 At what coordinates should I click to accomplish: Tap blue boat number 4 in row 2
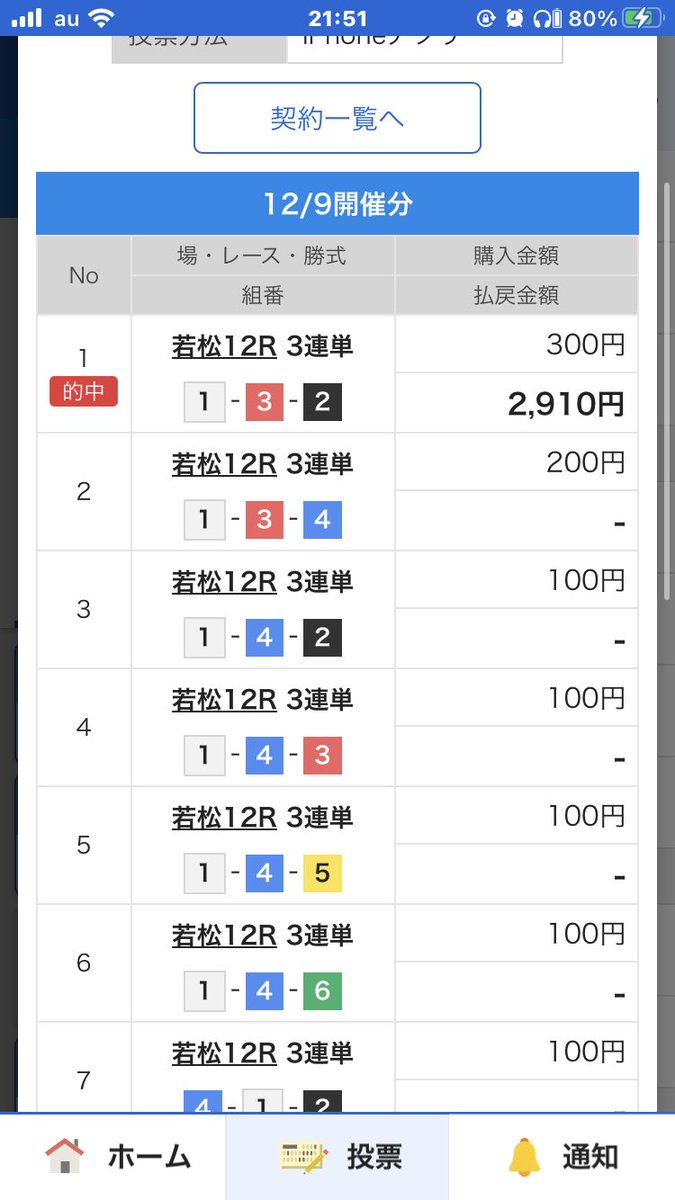pyautogui.click(x=322, y=521)
